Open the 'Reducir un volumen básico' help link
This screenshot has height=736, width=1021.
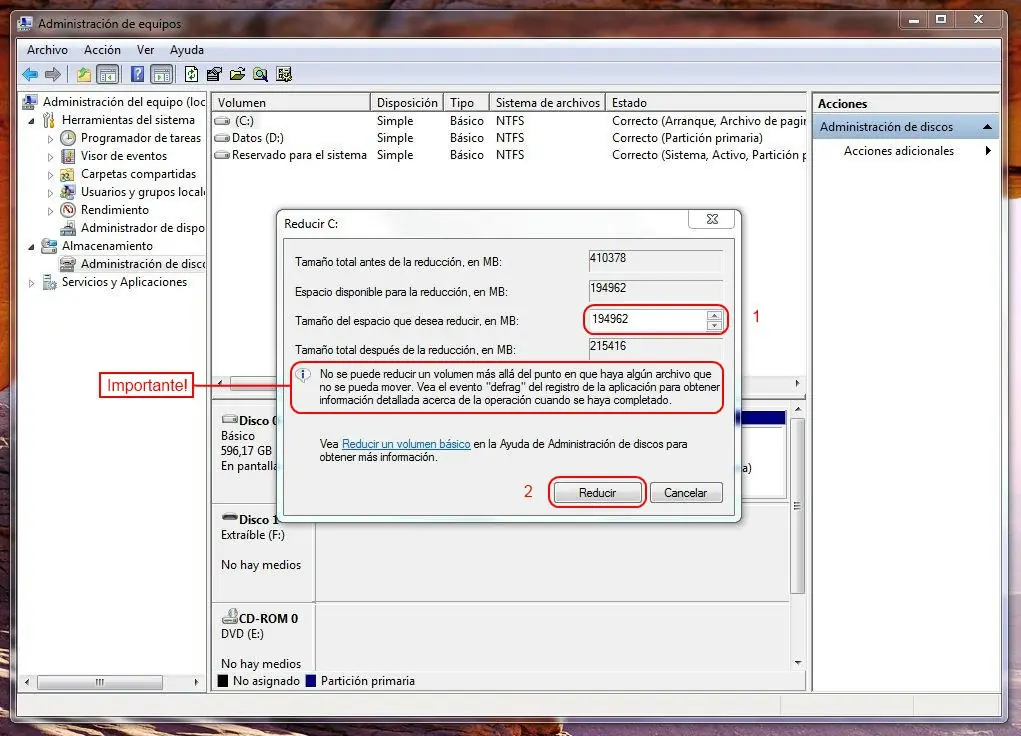coord(406,444)
